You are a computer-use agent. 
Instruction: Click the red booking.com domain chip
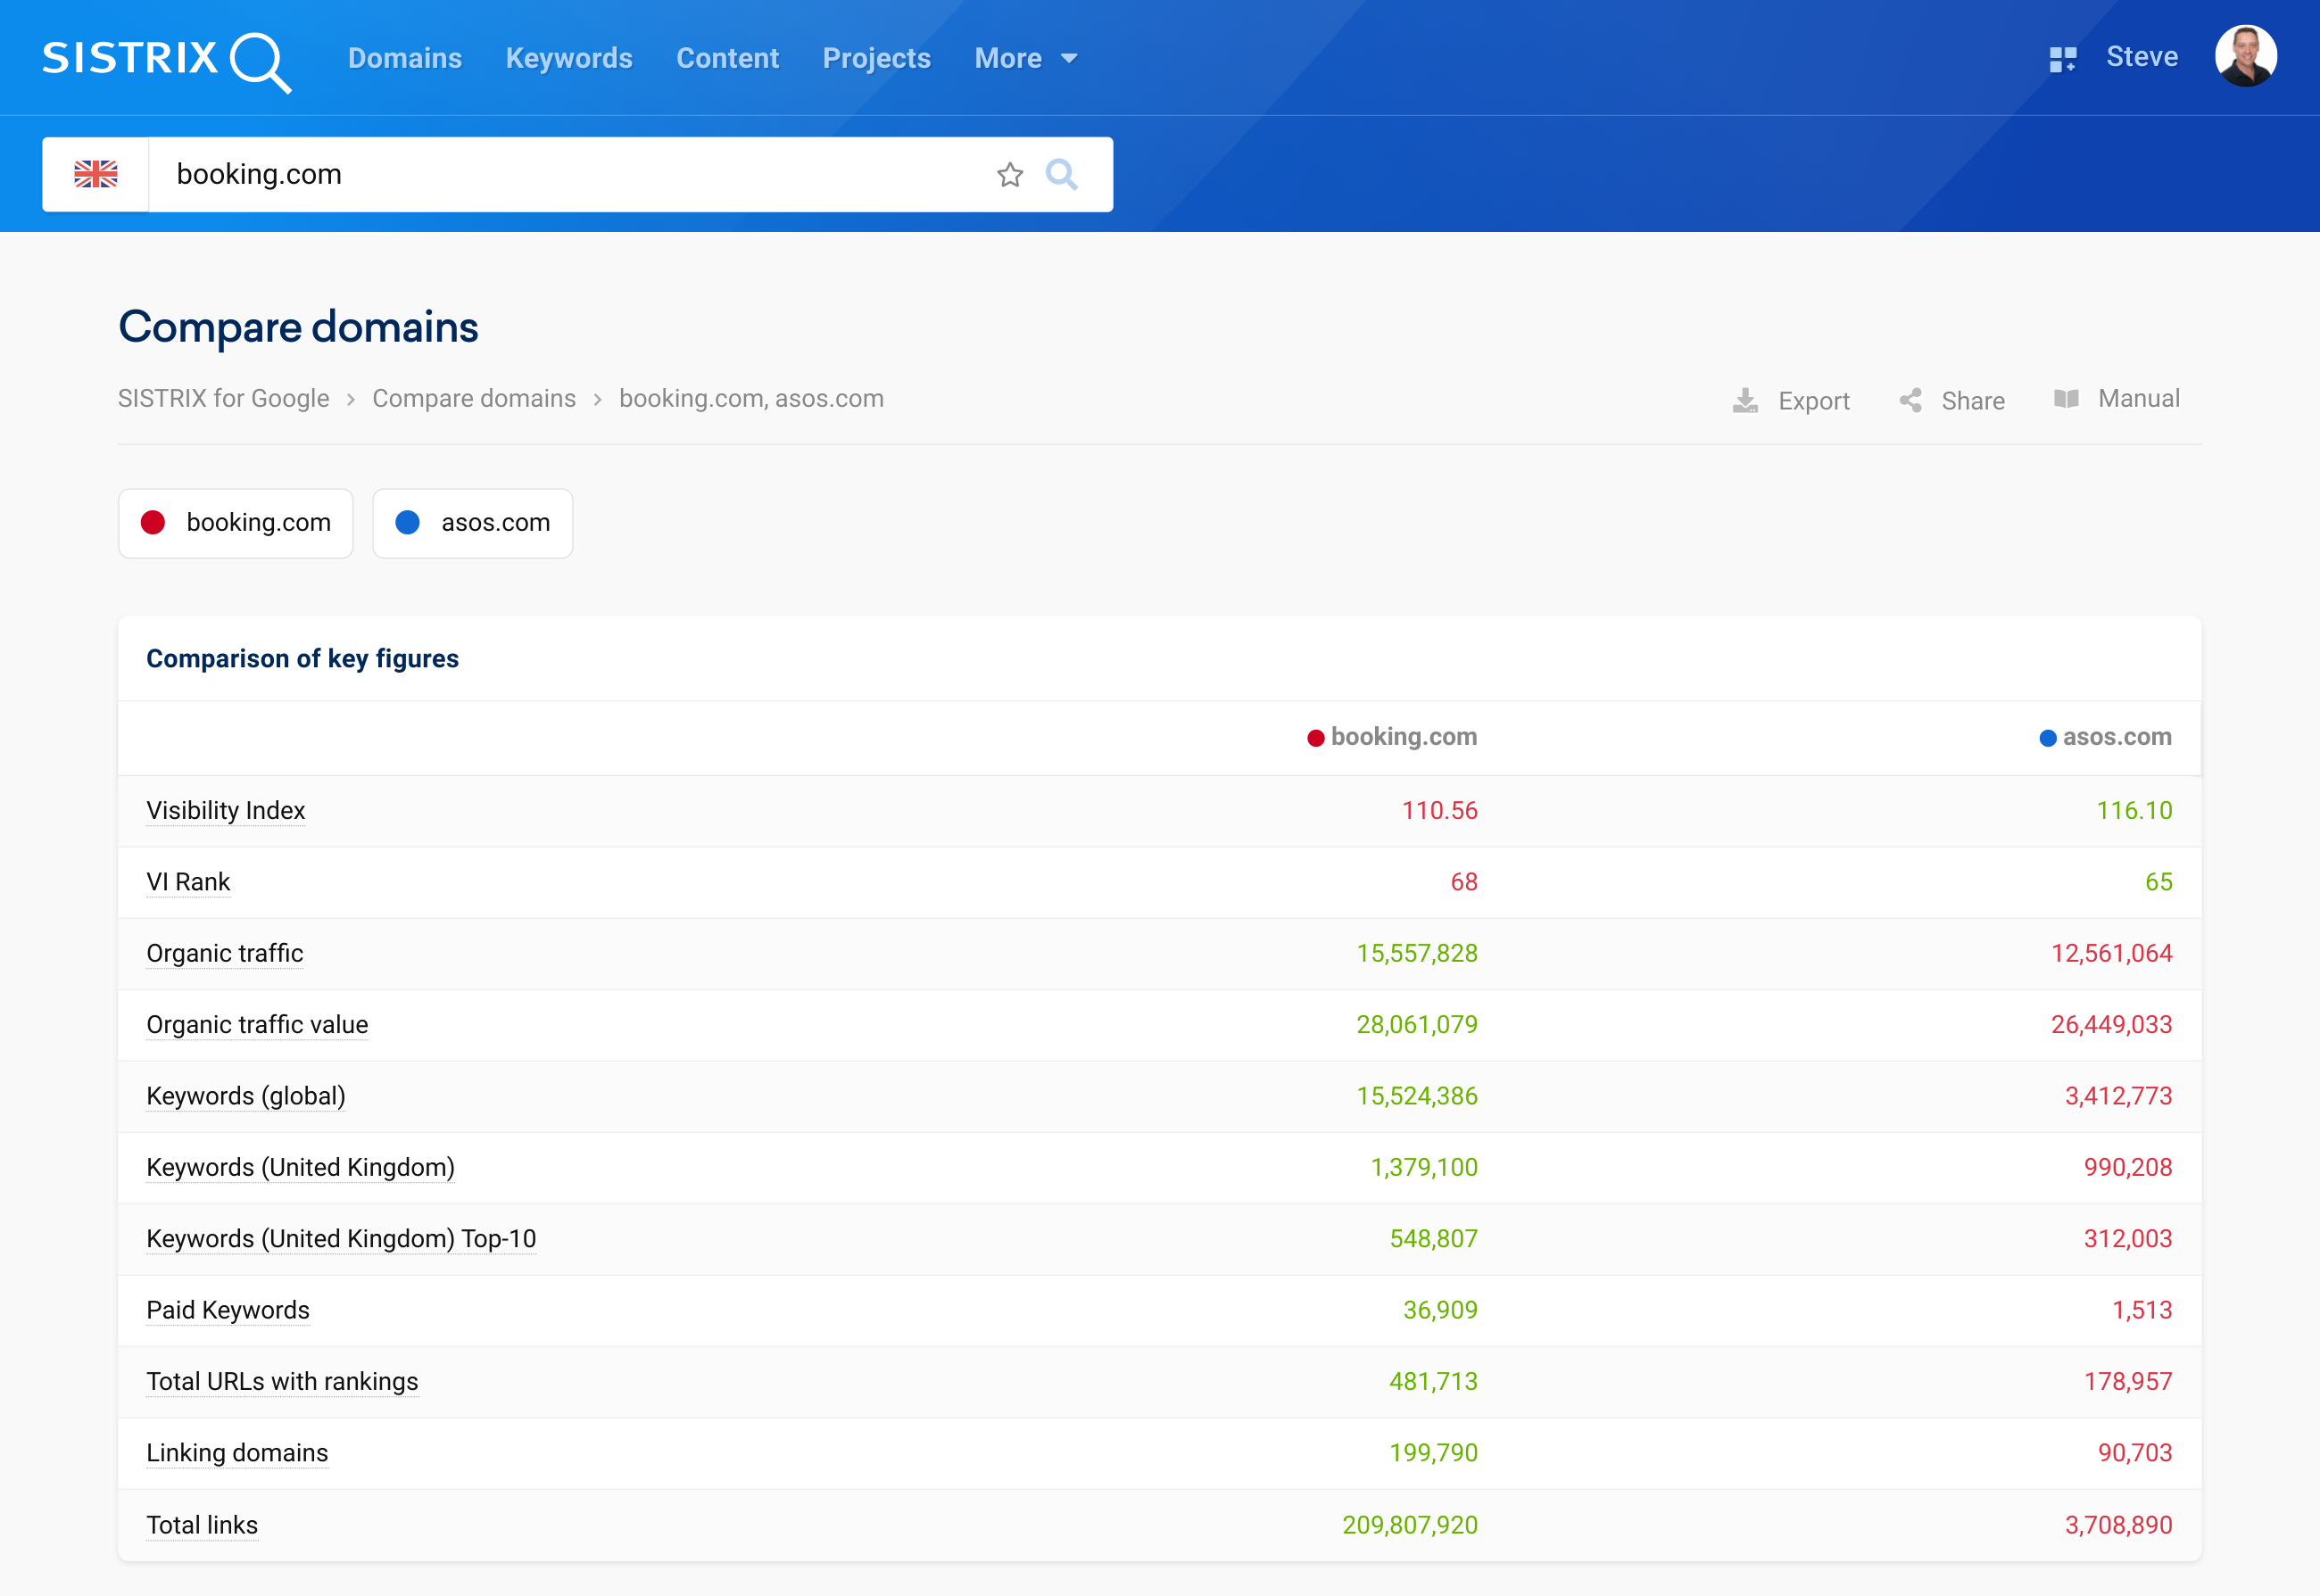236,523
